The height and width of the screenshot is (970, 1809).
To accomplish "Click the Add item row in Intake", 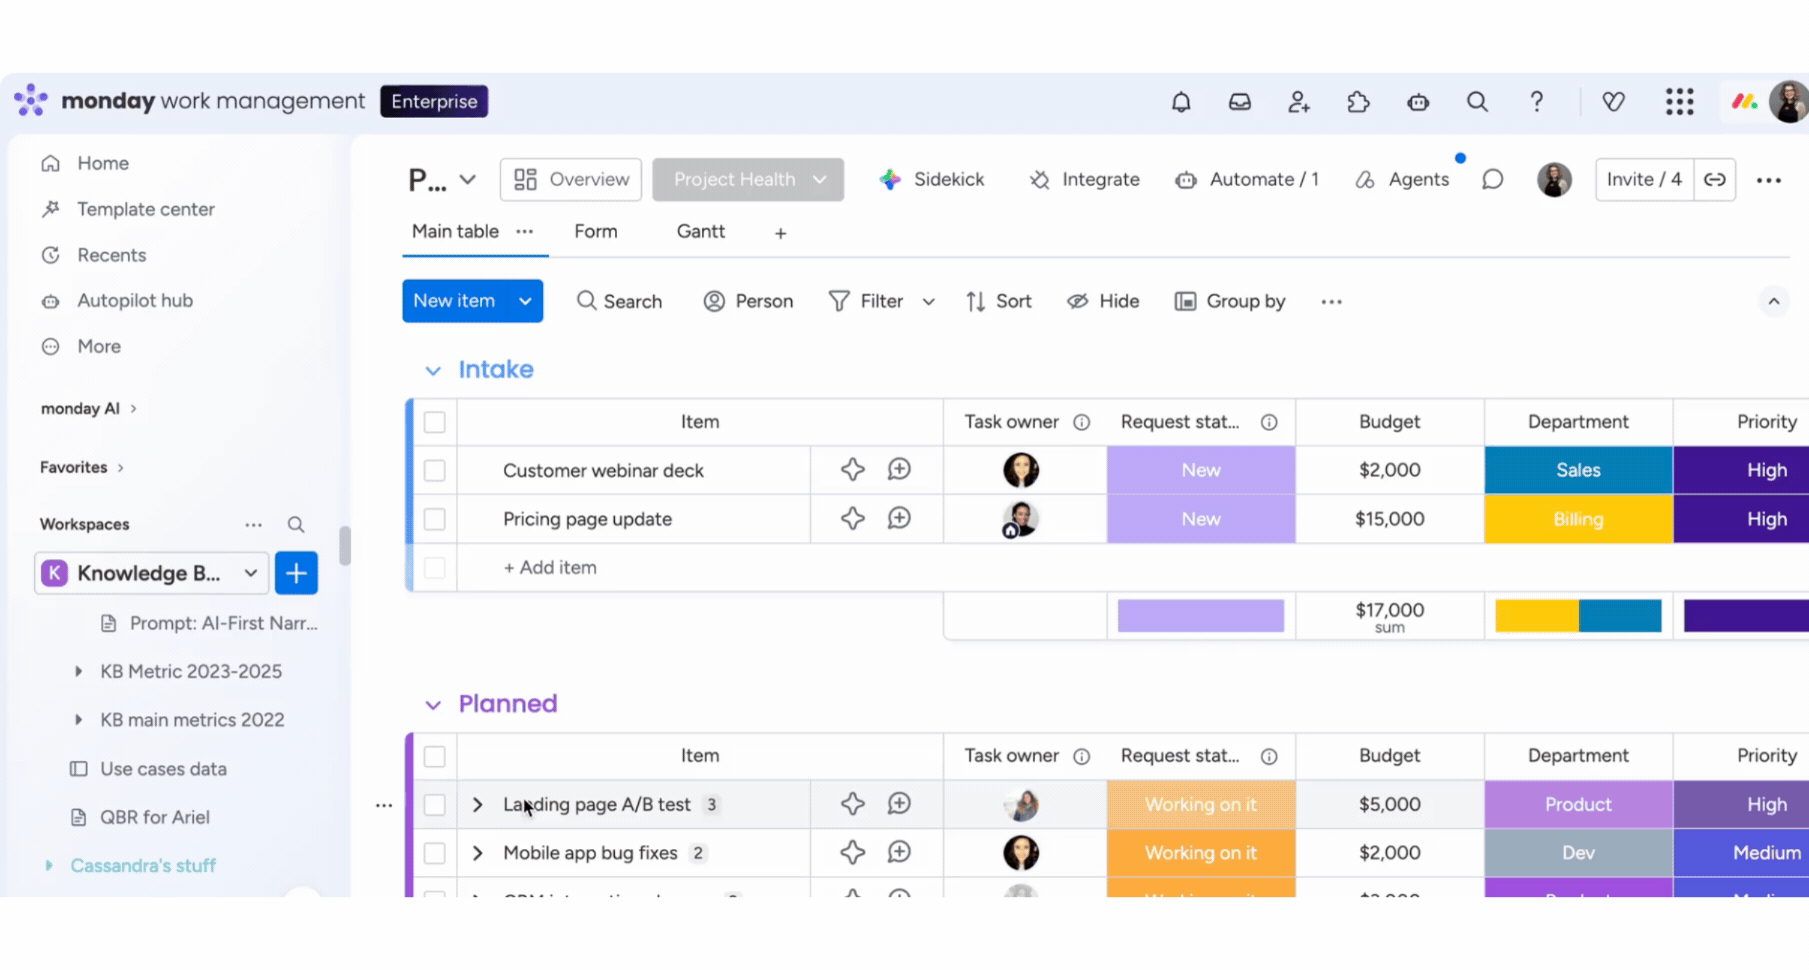I will click(x=550, y=568).
